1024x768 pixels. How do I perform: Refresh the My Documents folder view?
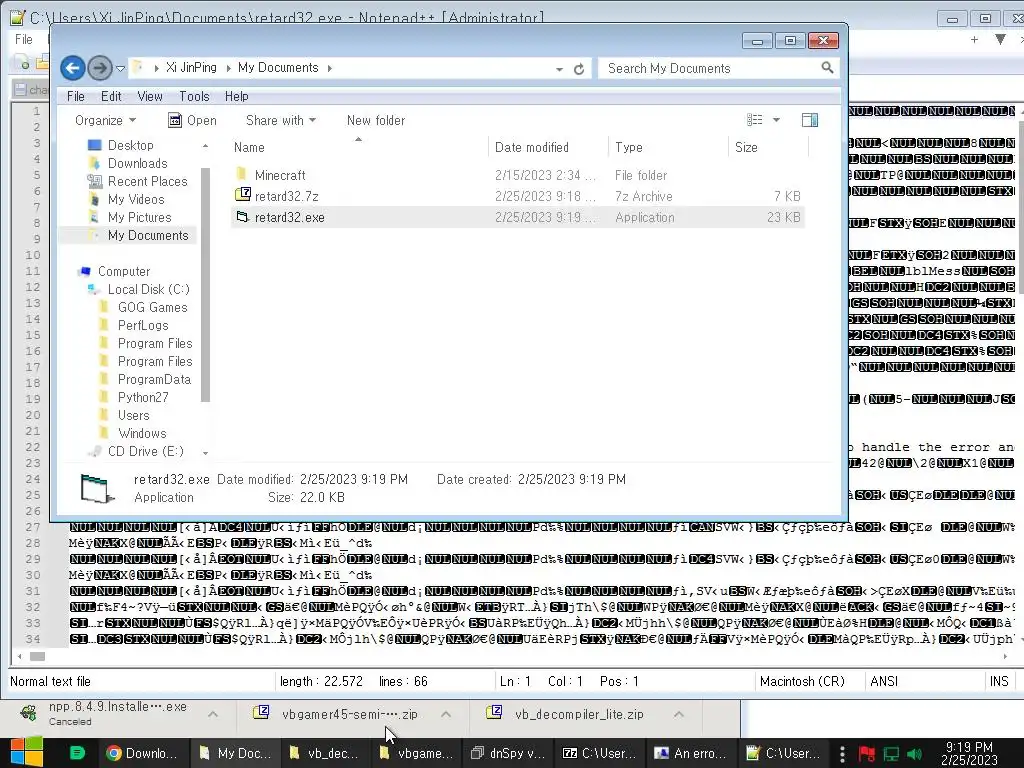pos(579,69)
